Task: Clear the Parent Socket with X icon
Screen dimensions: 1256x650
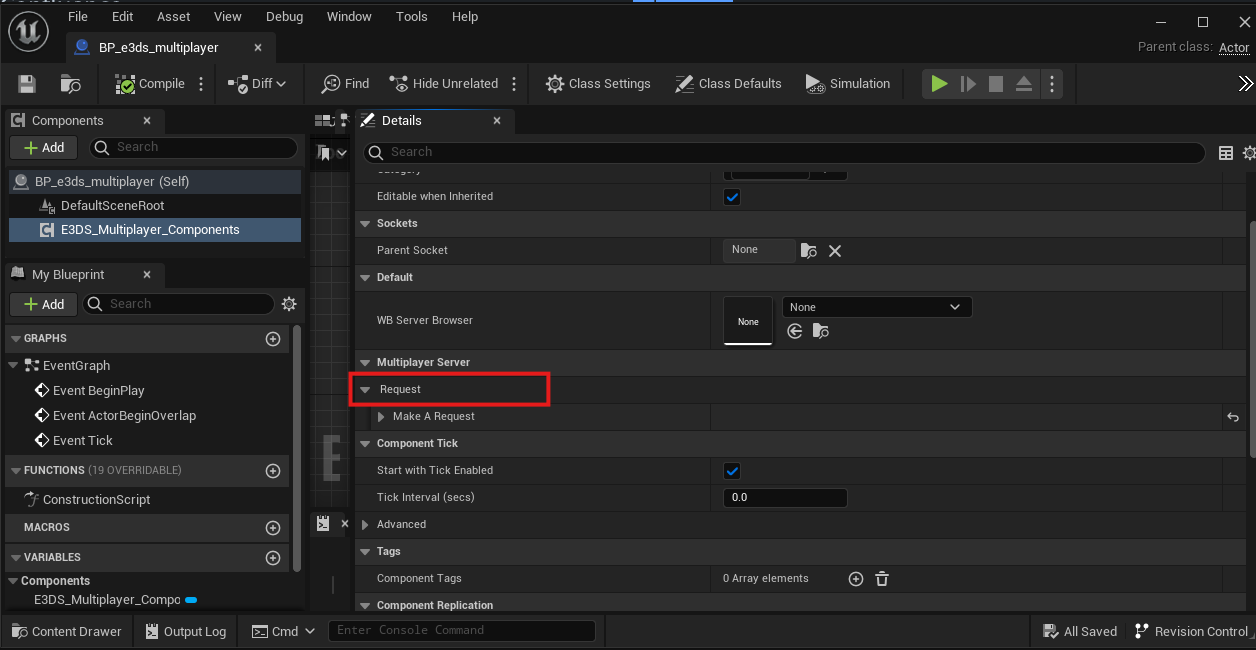Action: pos(835,251)
